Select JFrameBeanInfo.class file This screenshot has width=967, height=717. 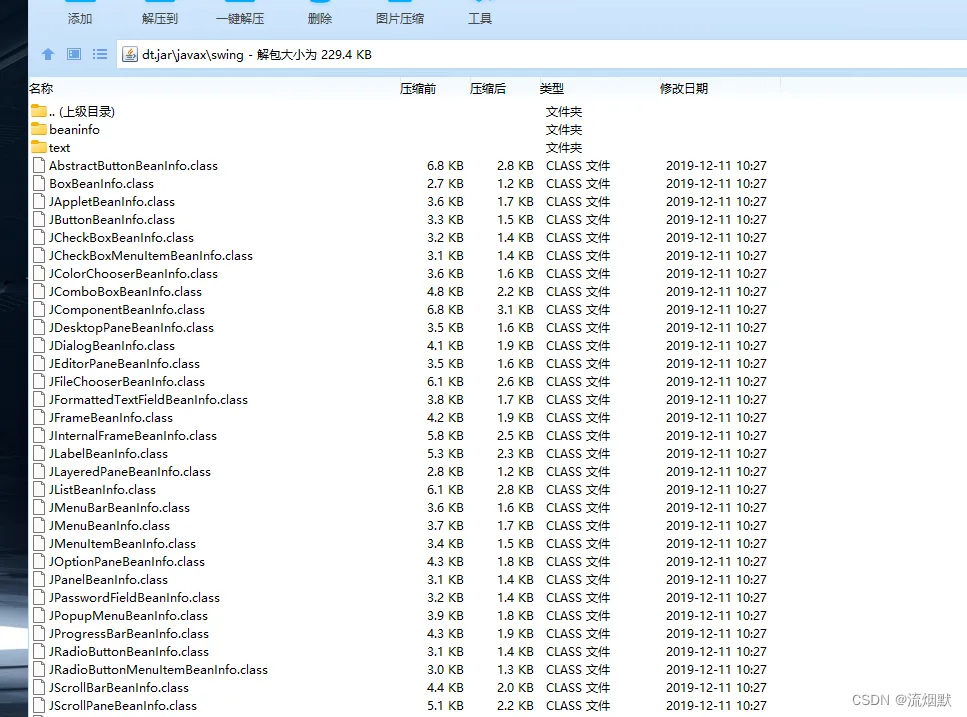[405, 417]
